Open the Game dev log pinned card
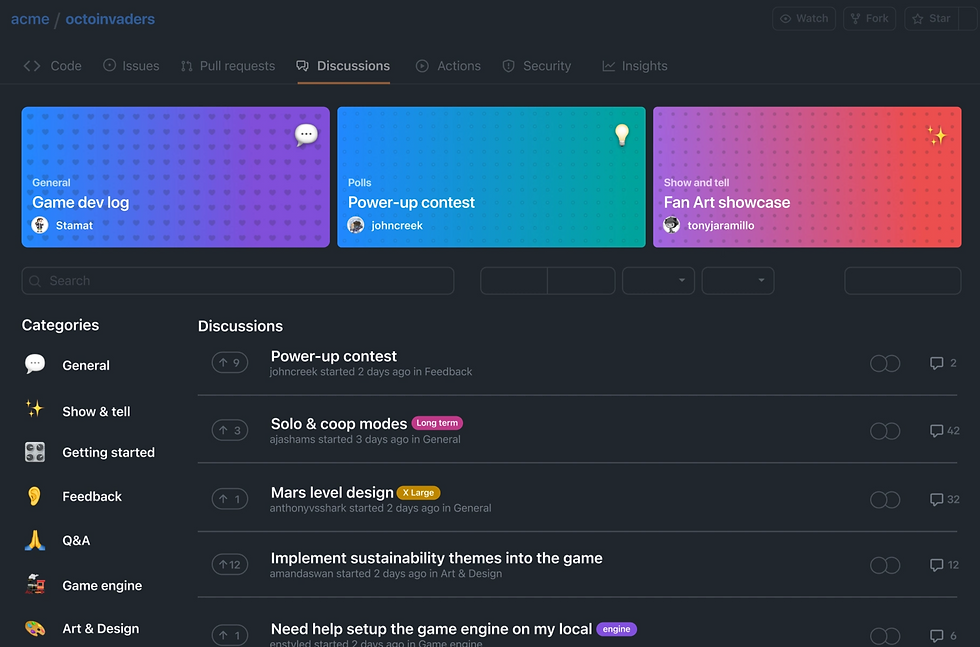Image resolution: width=980 pixels, height=647 pixels. [x=176, y=177]
